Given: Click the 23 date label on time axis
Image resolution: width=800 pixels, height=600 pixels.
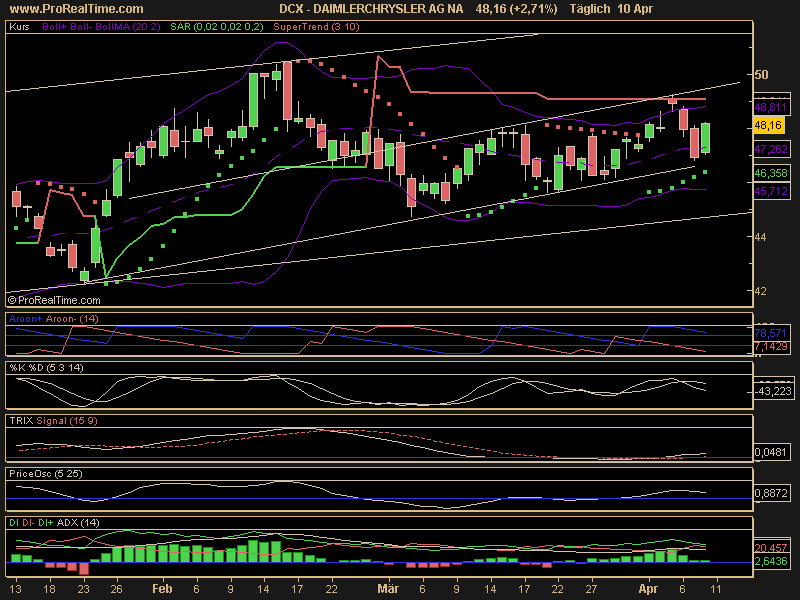Looking at the screenshot, I should coord(83,589).
